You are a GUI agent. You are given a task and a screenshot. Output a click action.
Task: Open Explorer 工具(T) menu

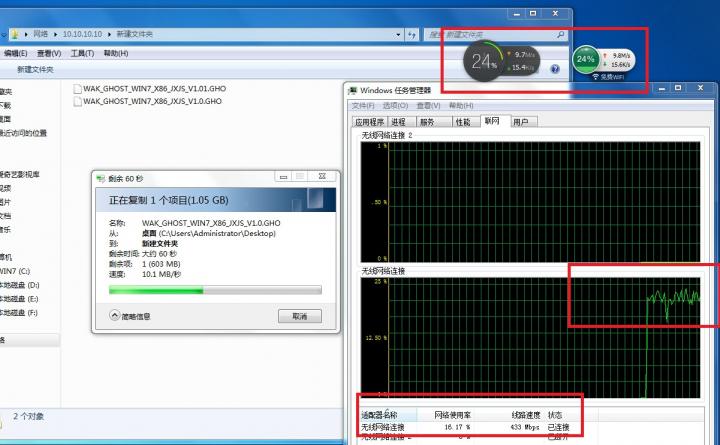pos(82,53)
